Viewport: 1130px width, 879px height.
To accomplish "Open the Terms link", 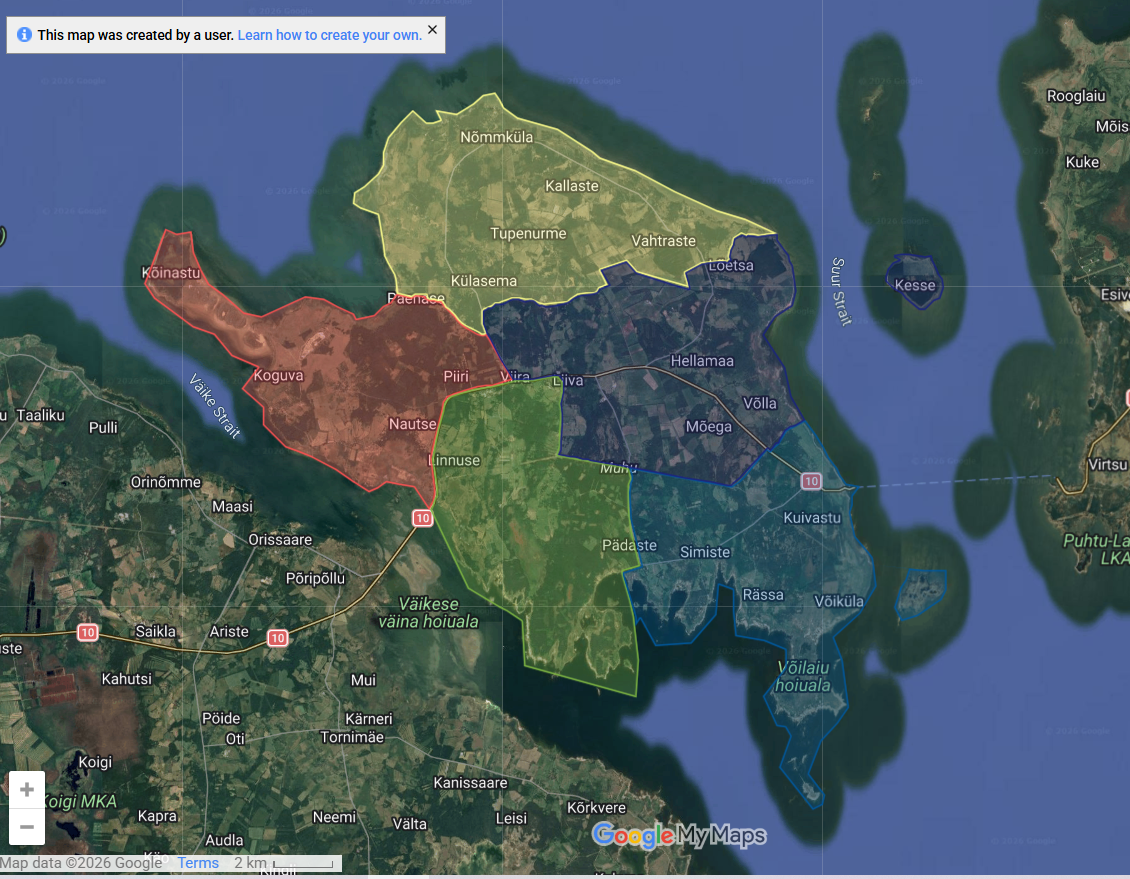I will [198, 863].
